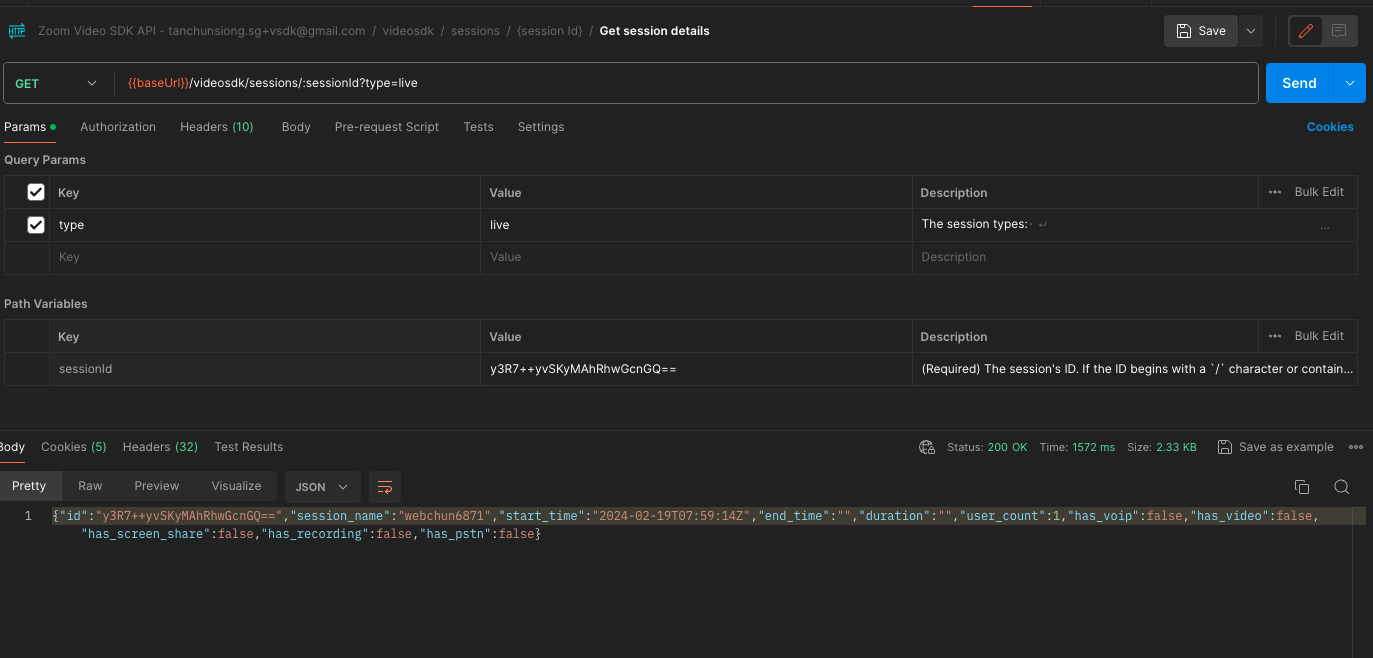Click Bulk Edit for Path Variables
The image size is (1373, 658).
pos(1319,336)
